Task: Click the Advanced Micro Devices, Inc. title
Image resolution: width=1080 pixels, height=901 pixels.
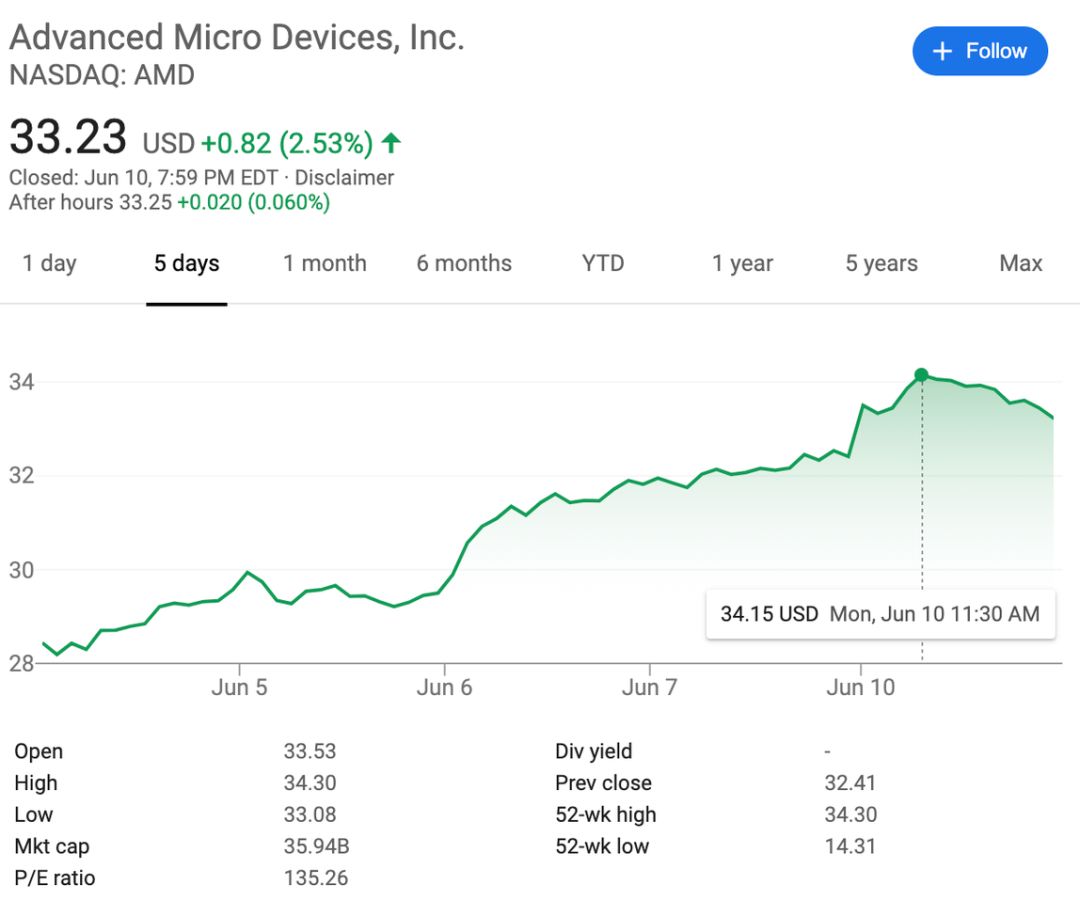Action: click(237, 38)
